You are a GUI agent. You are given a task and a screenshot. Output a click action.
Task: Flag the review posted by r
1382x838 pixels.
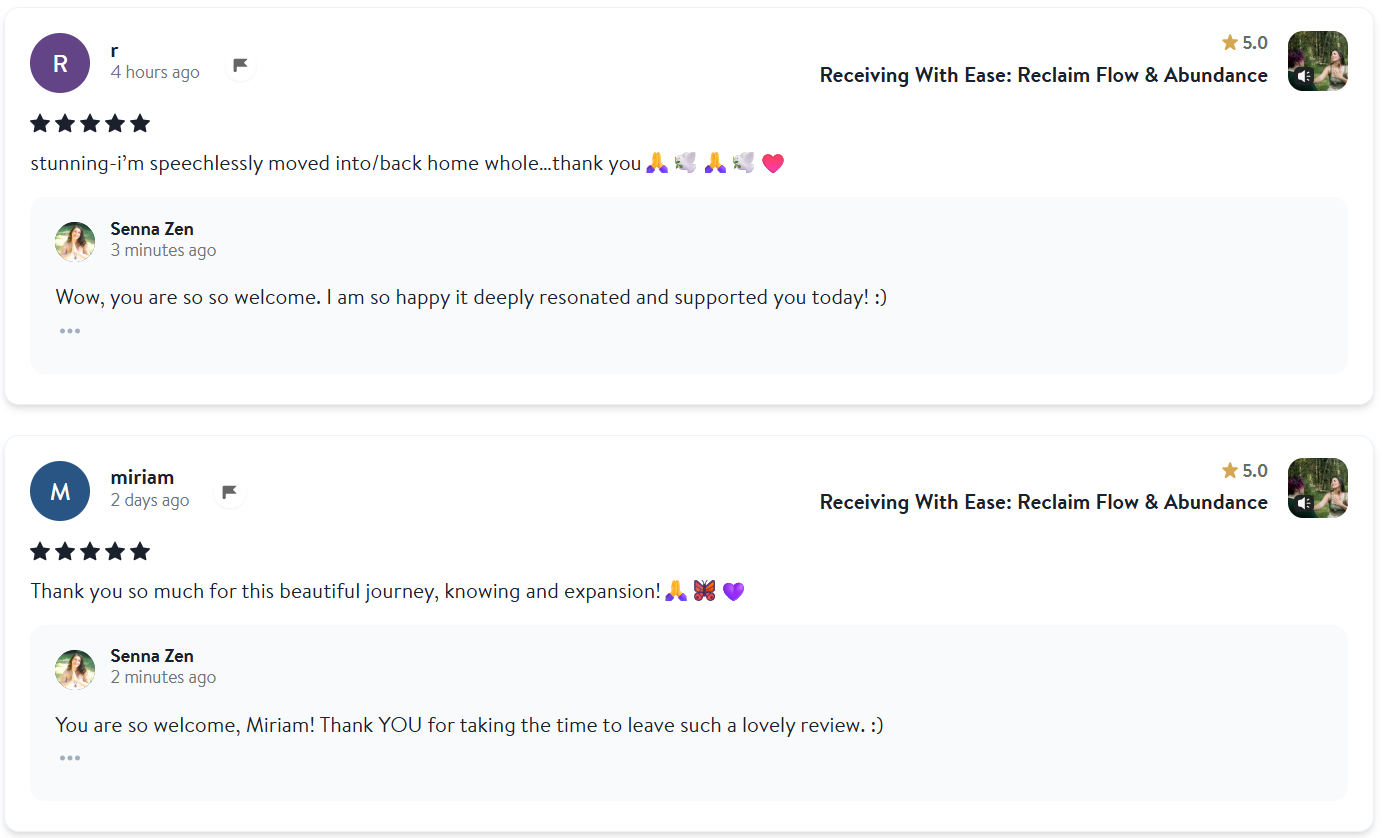click(x=240, y=66)
